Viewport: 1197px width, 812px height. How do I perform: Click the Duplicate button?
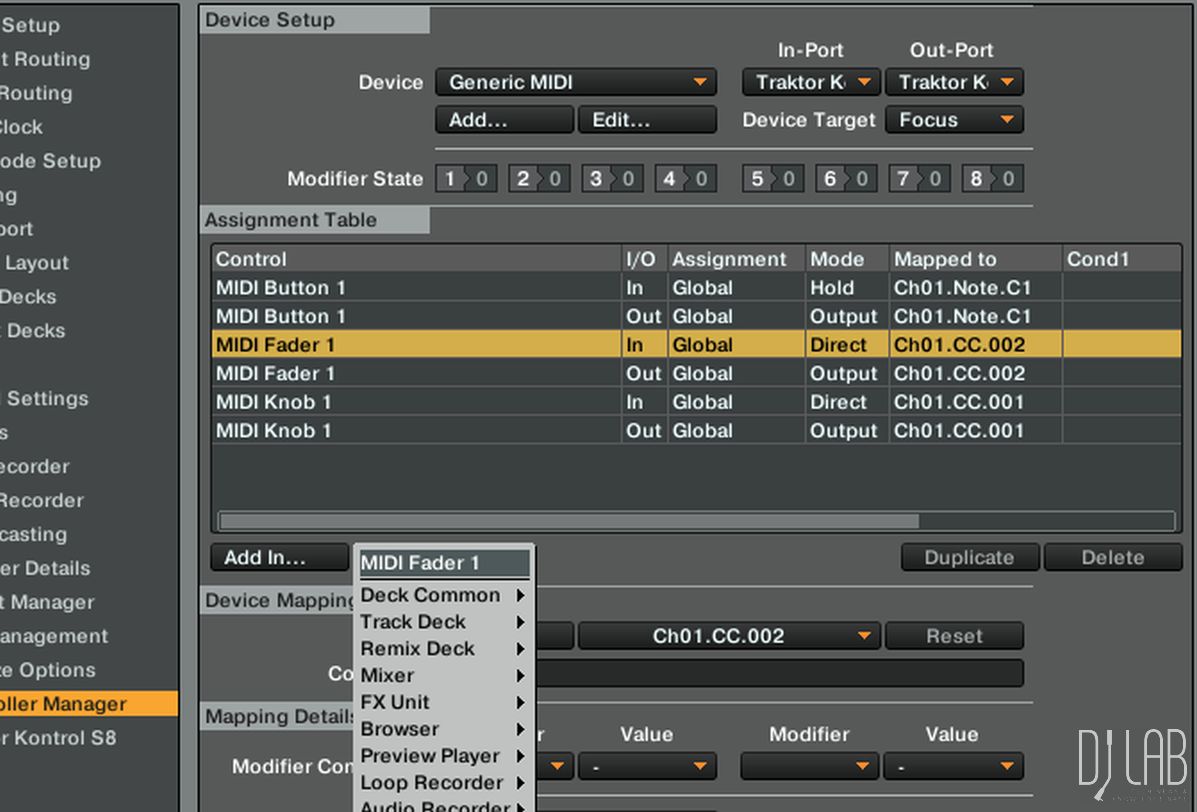(x=970, y=558)
